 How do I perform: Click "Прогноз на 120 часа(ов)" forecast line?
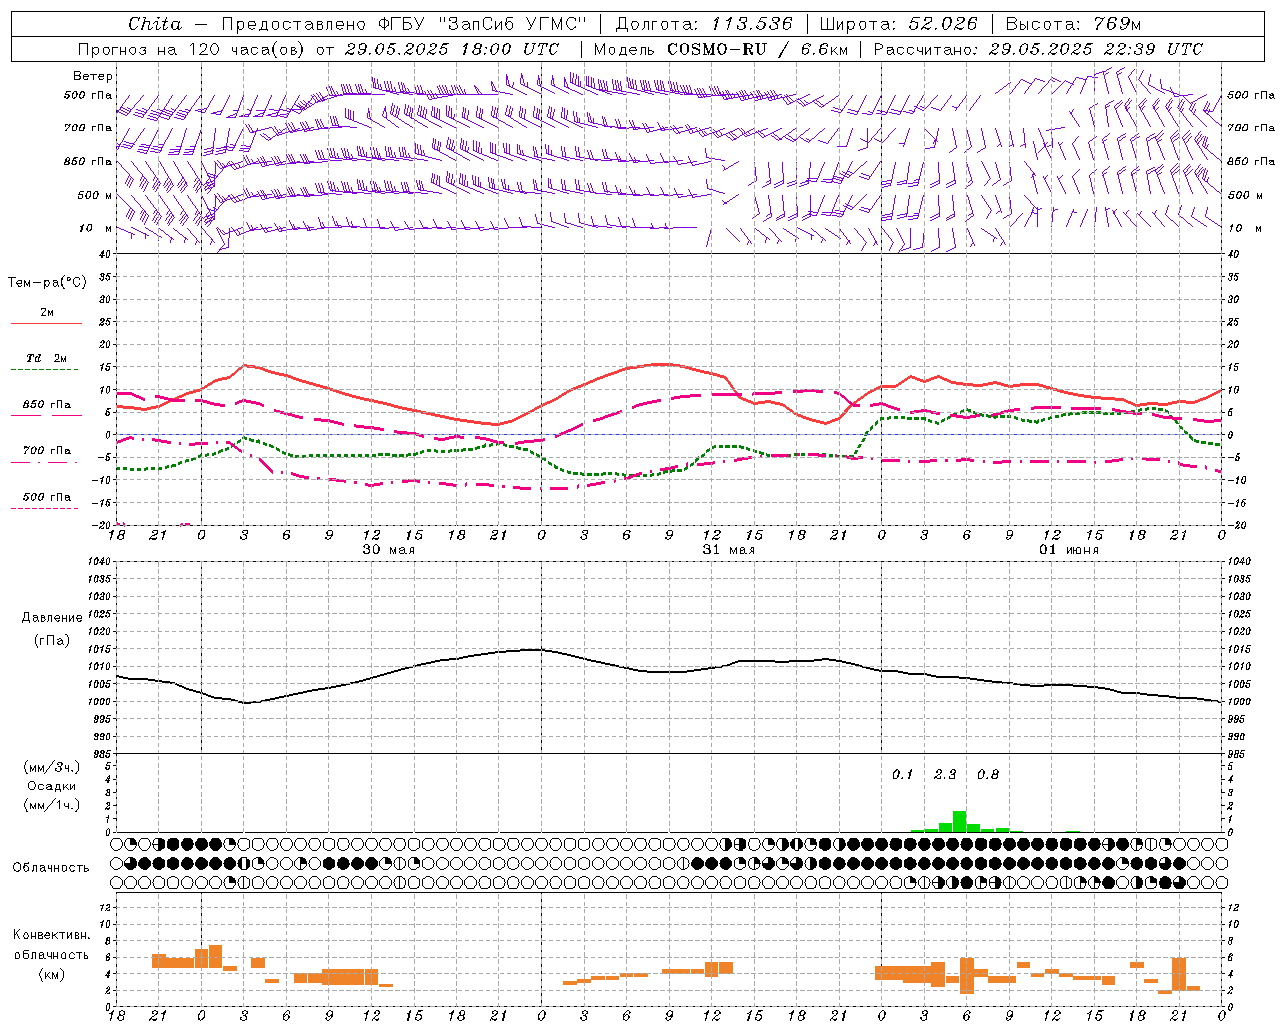(192, 49)
